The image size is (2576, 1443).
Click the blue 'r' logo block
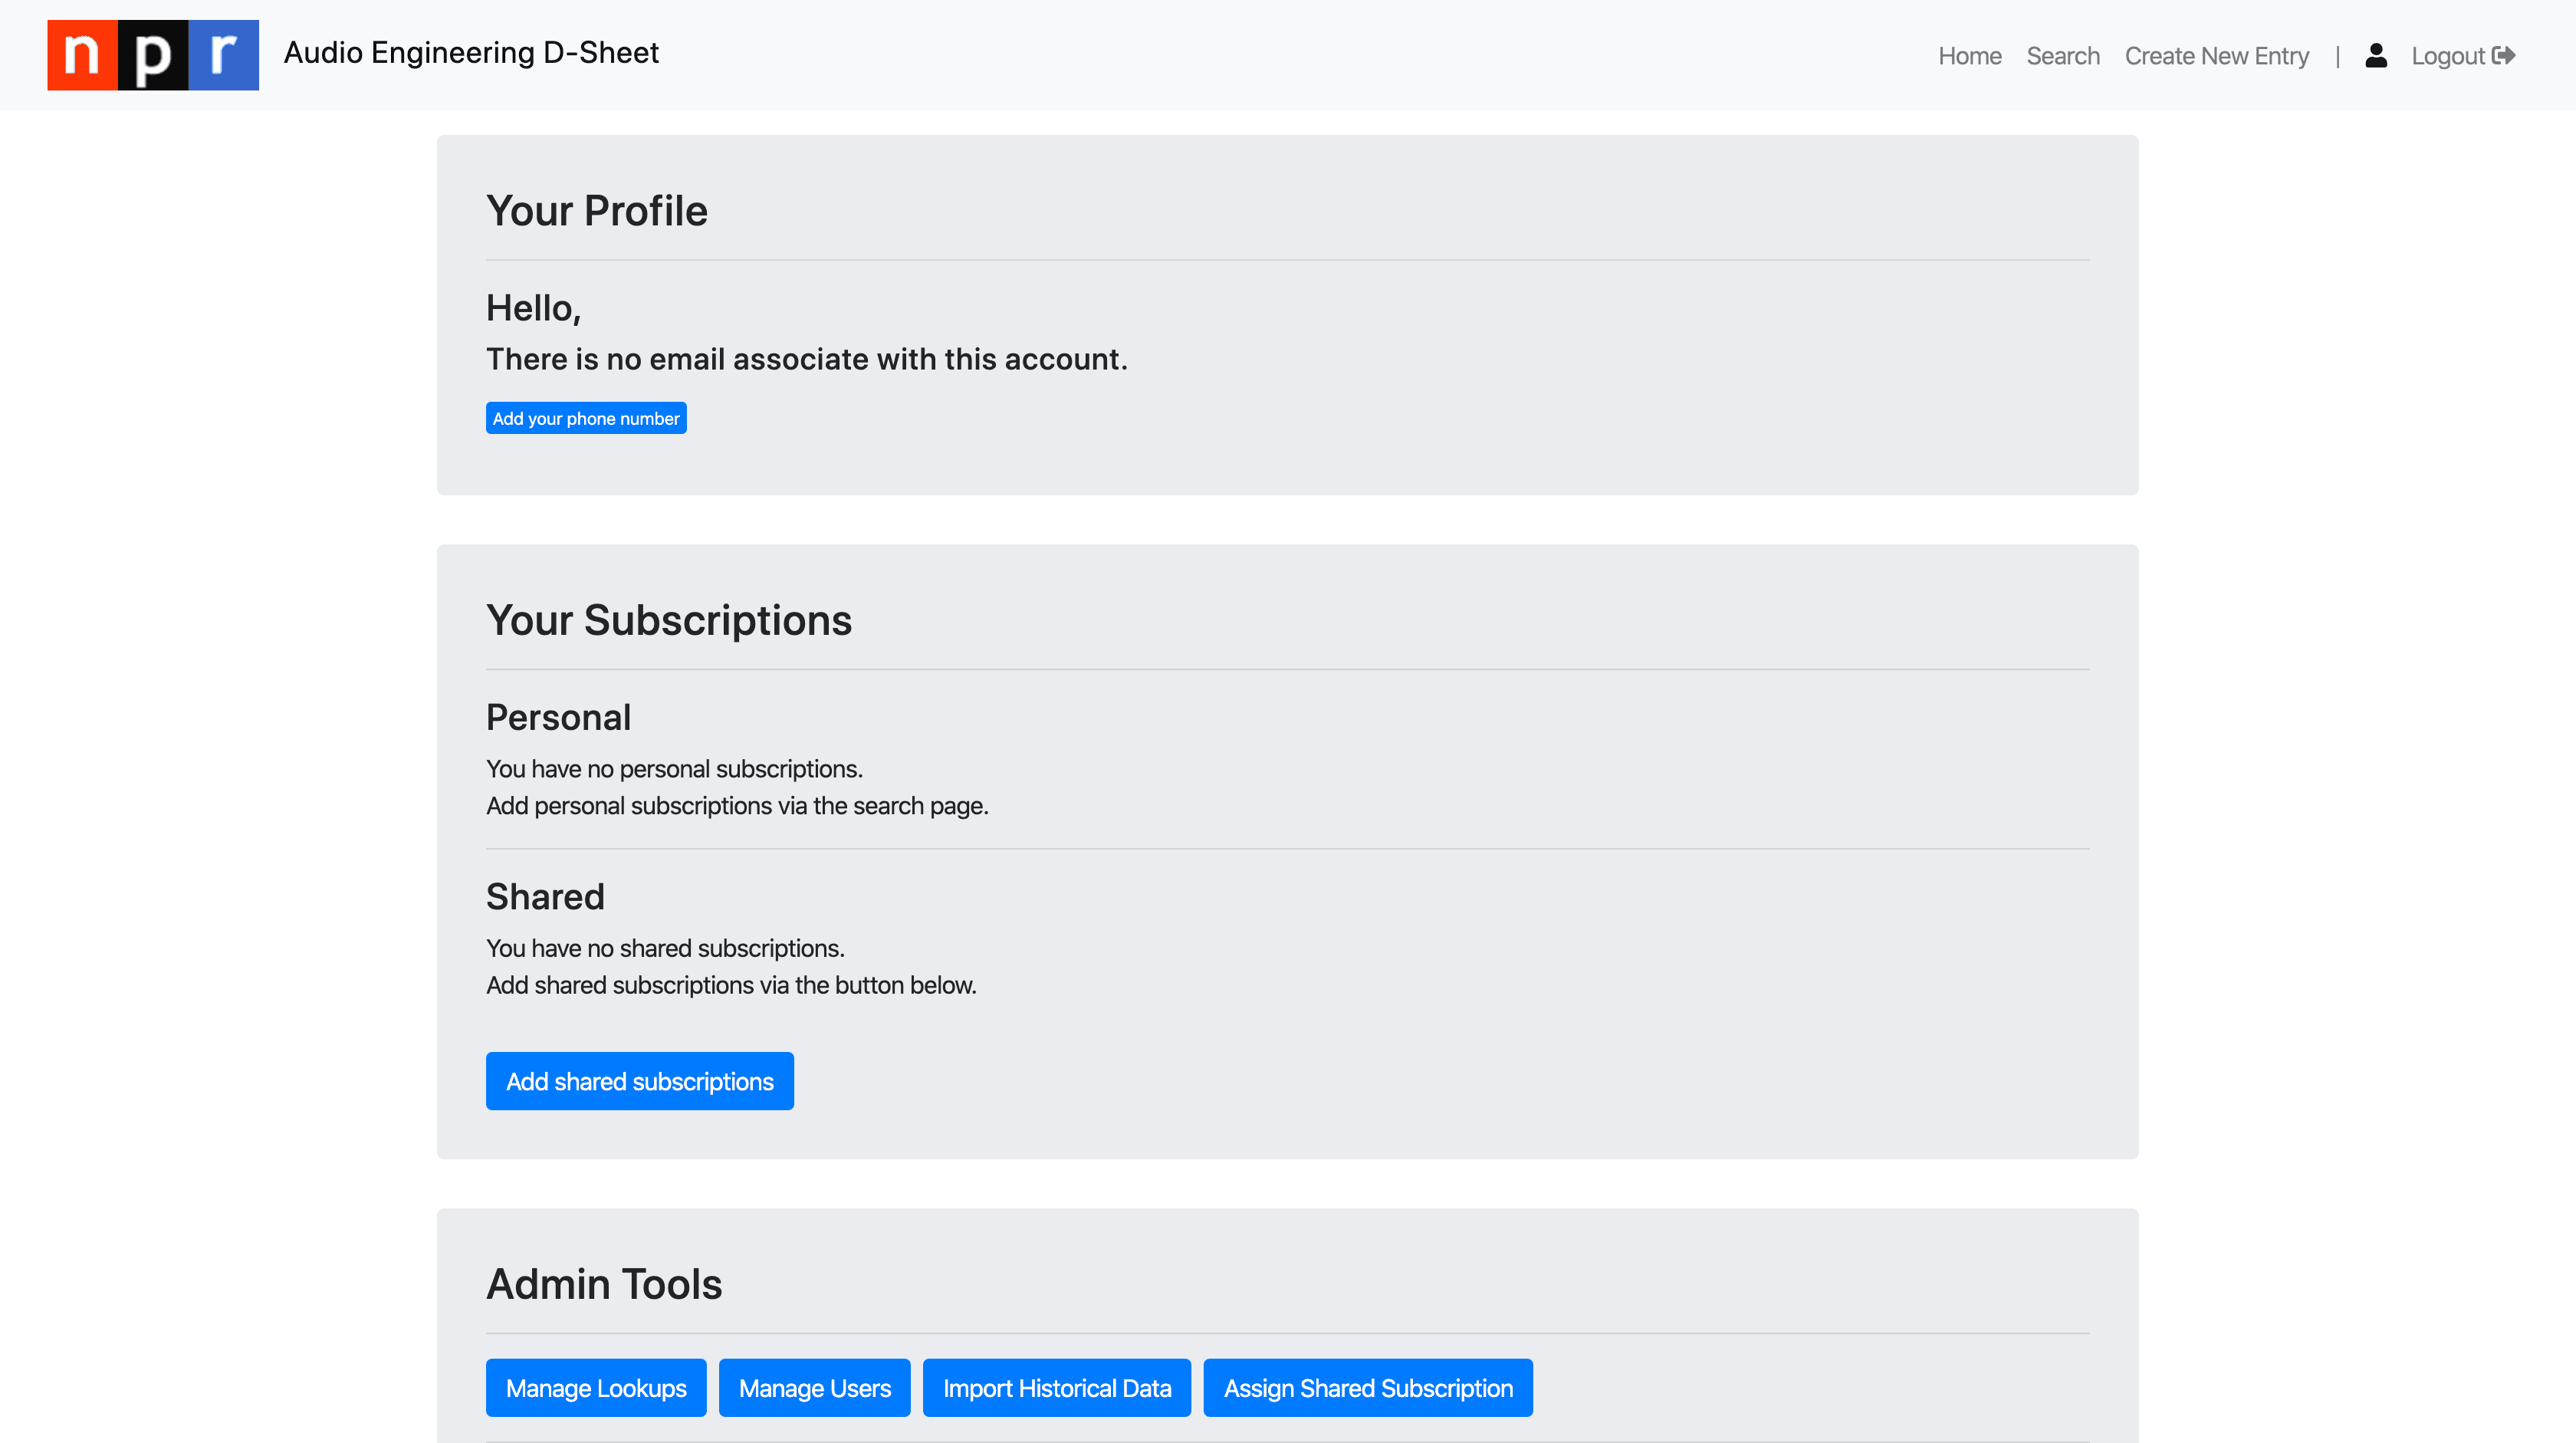(224, 55)
